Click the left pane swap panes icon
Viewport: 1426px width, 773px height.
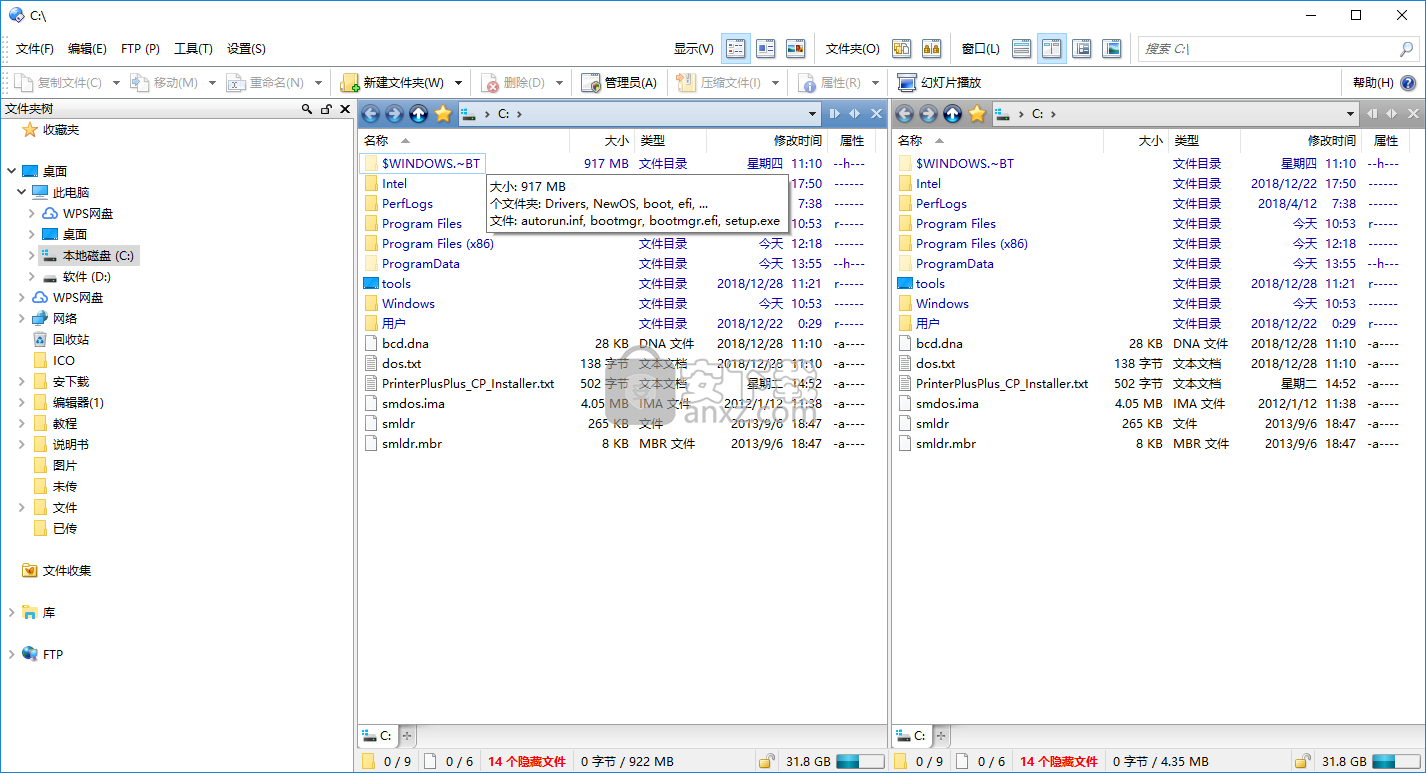855,114
